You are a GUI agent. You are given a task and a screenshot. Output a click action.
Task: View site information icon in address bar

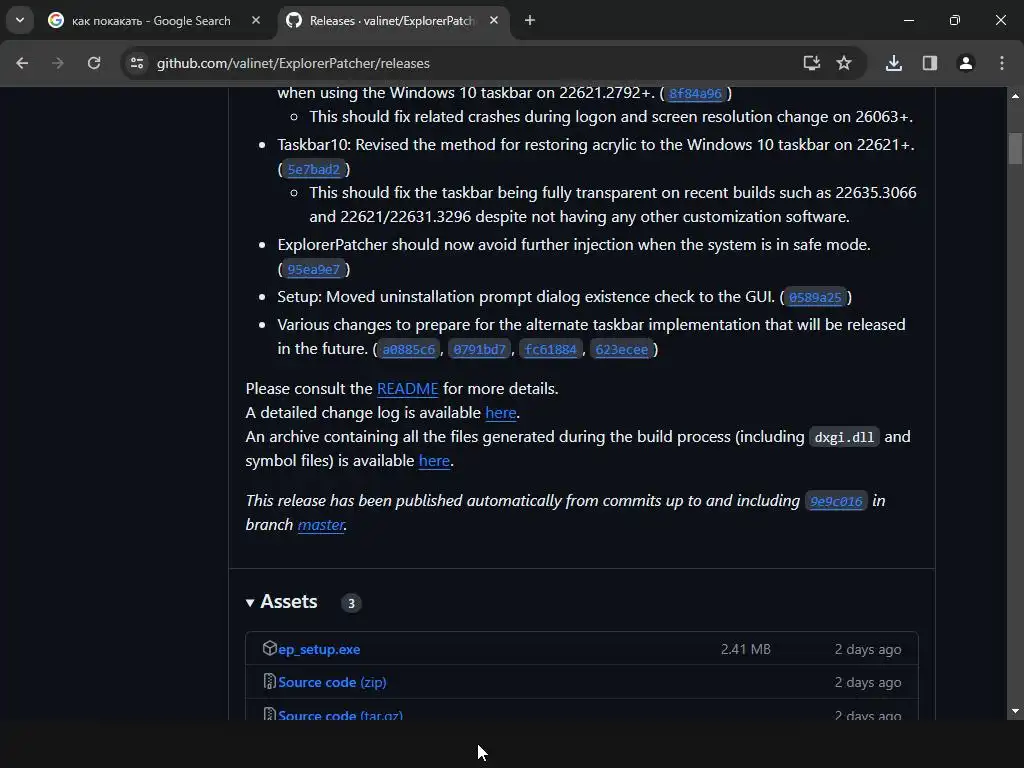pos(137,63)
